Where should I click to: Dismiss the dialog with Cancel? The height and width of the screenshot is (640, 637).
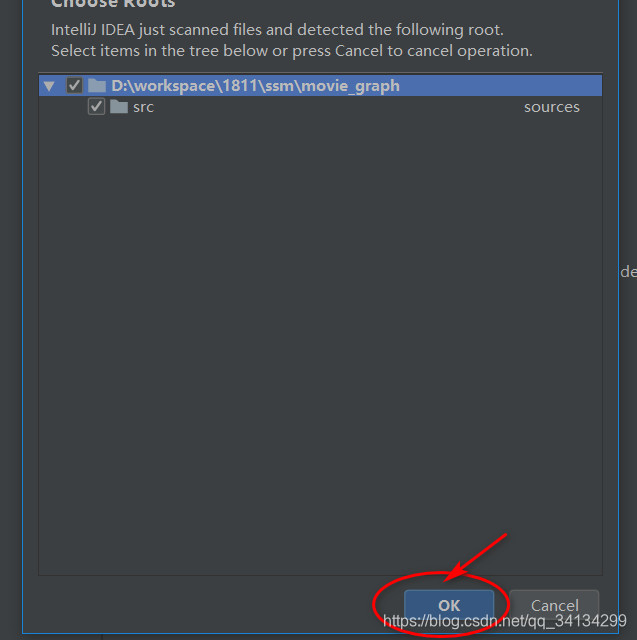pos(554,606)
